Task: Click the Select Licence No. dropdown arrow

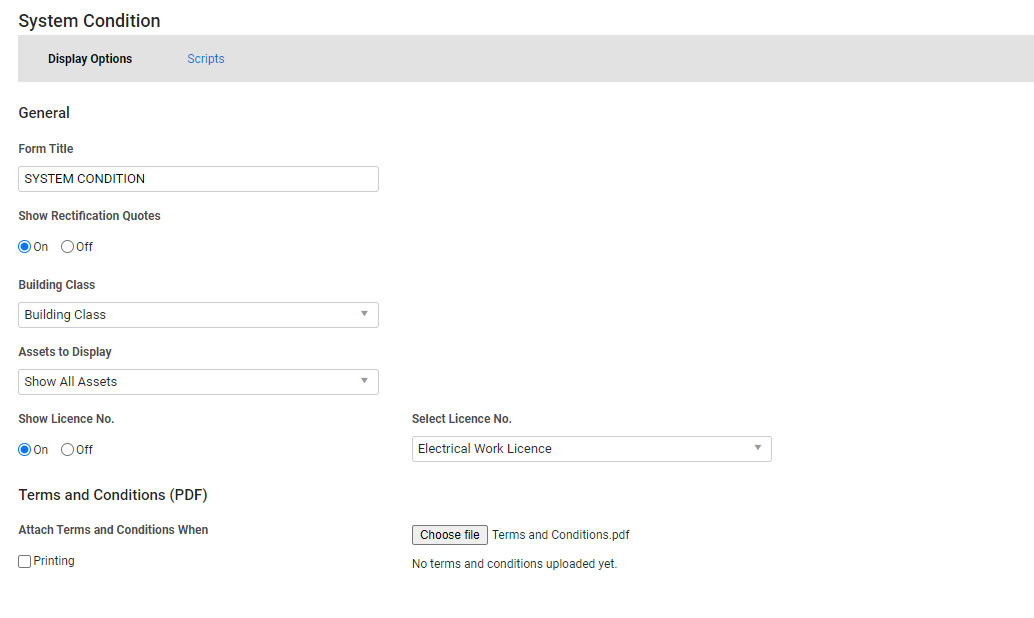Action: click(758, 448)
